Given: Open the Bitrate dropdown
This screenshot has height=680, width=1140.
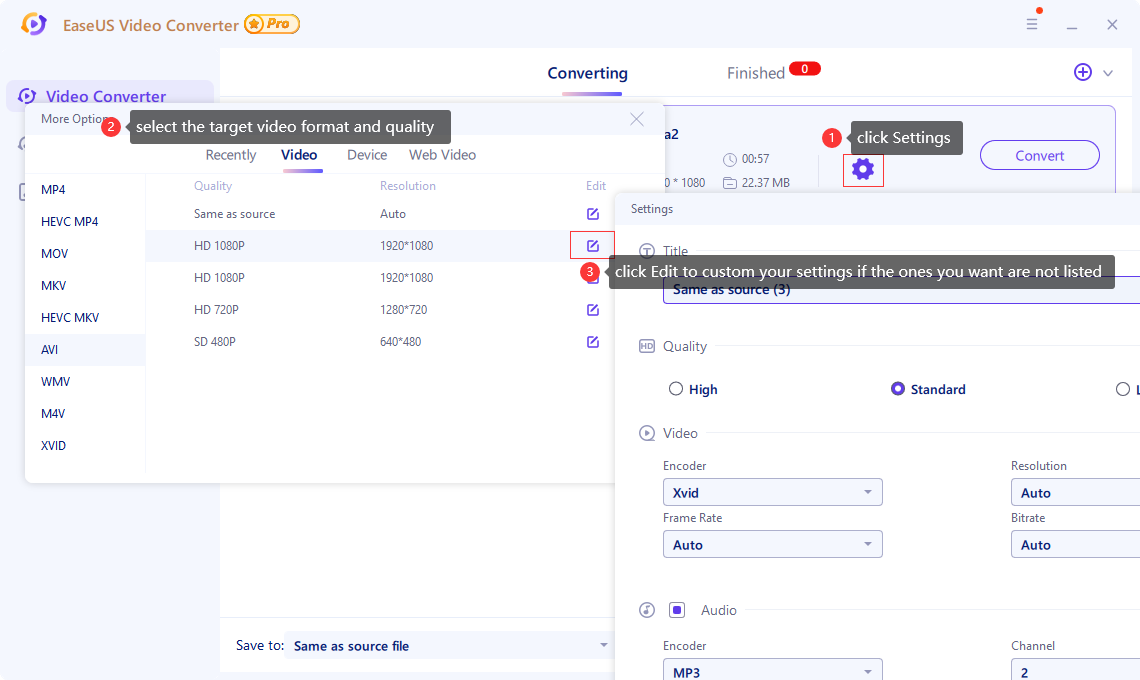Looking at the screenshot, I should (x=1075, y=545).
